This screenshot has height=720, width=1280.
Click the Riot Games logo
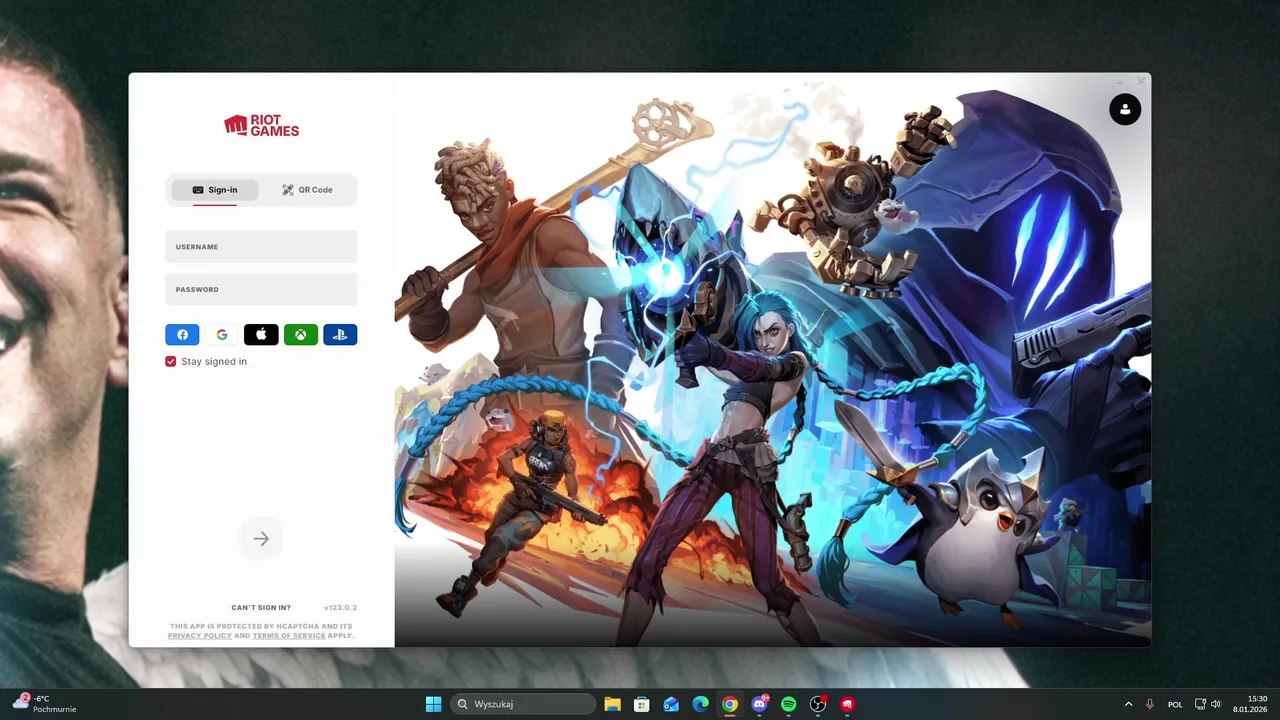(x=261, y=125)
